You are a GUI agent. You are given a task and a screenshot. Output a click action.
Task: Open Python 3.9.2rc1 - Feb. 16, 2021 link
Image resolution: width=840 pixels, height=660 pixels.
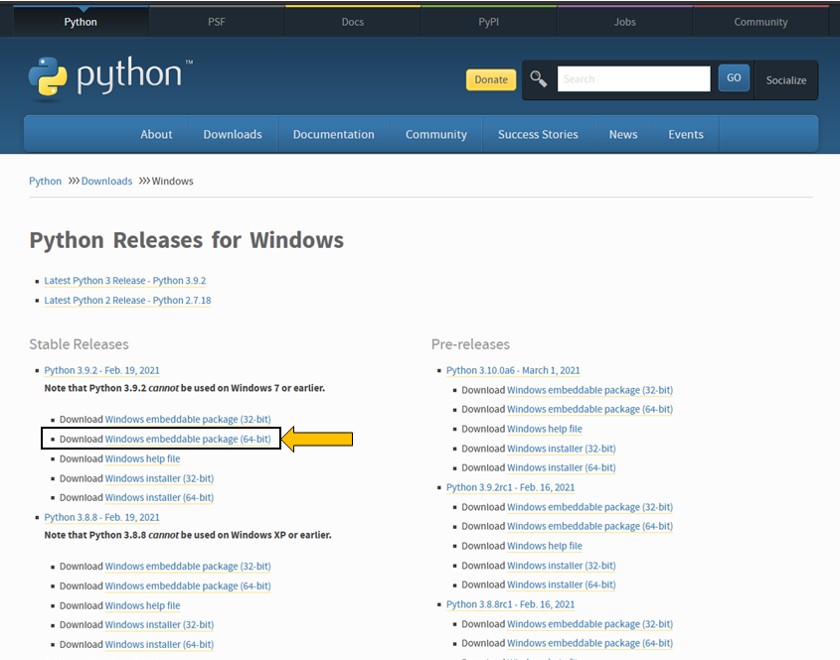click(510, 488)
